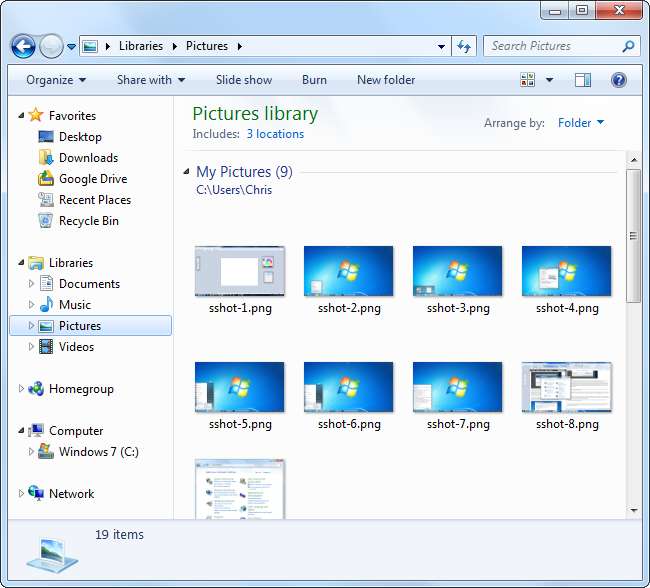Open the Share with dropdown menu
The width and height of the screenshot is (650, 588).
151,80
